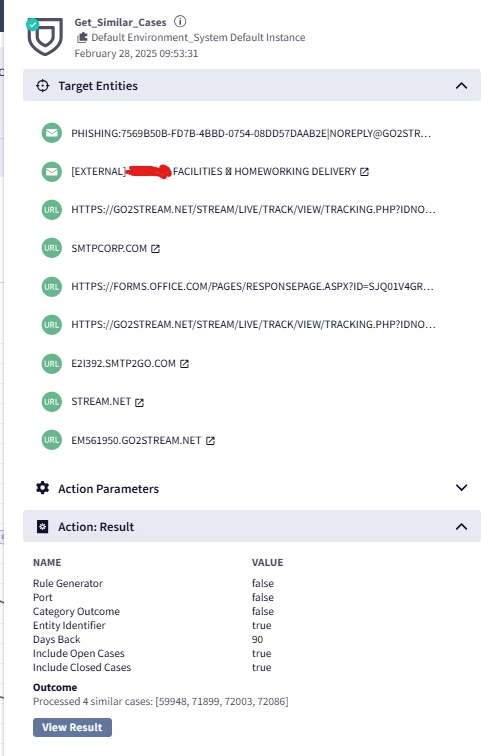Viewport: 495px width, 756px height.
Task: Open external link icon for E2I392.SMTP2GO.COM
Action: coord(184,364)
